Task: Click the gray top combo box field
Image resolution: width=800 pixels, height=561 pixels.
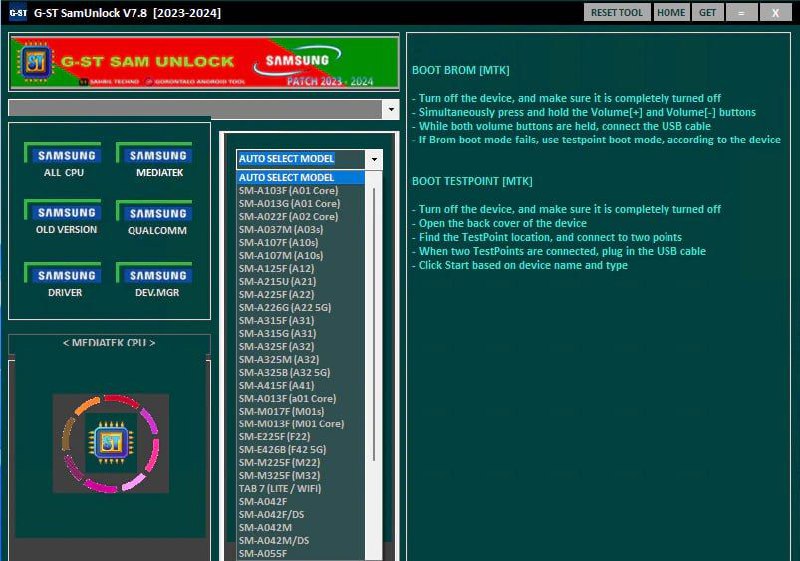Action: coord(195,109)
